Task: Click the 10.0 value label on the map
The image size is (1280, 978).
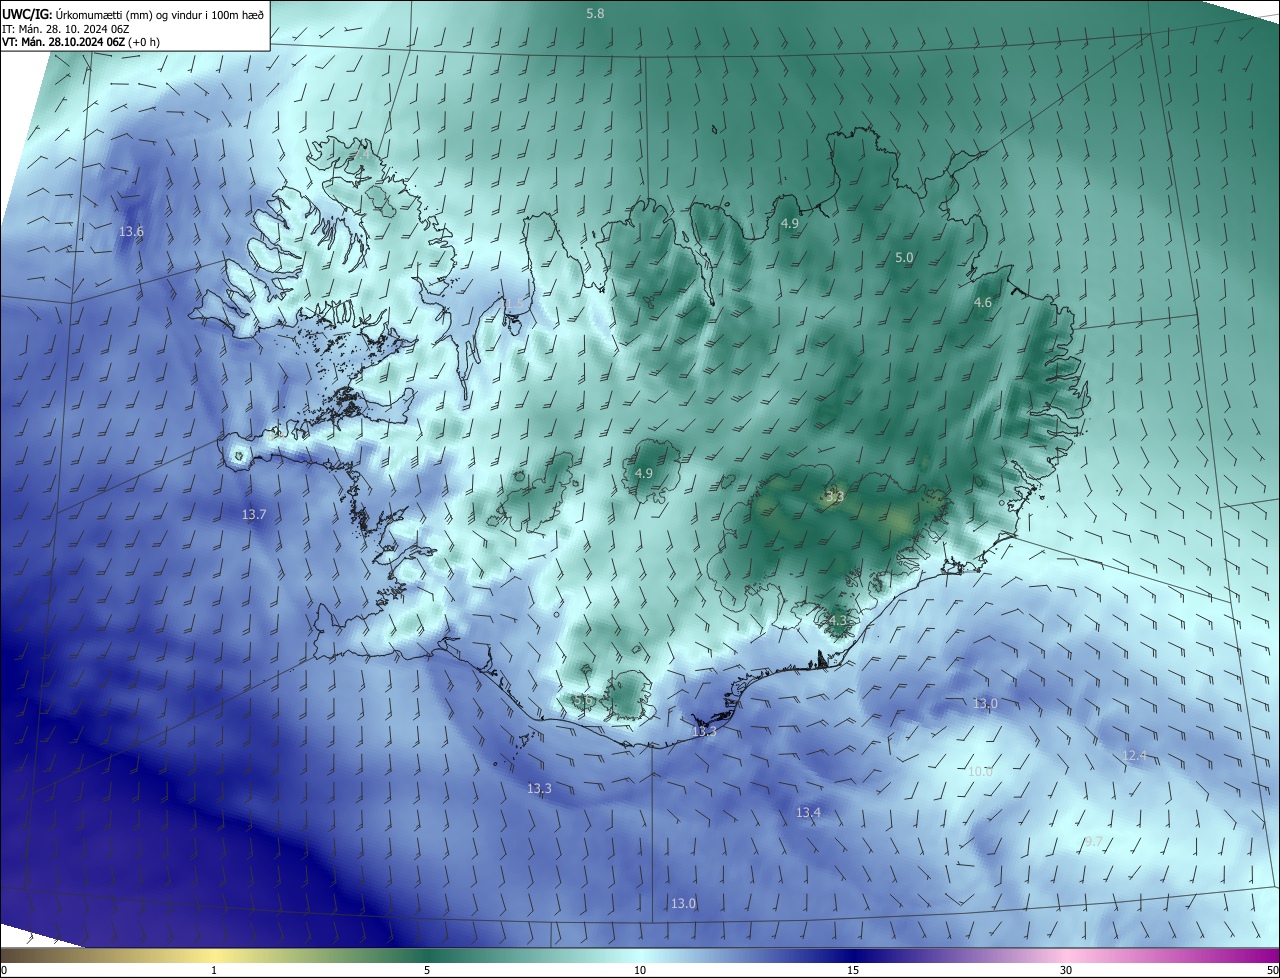Action: pyautogui.click(x=980, y=771)
